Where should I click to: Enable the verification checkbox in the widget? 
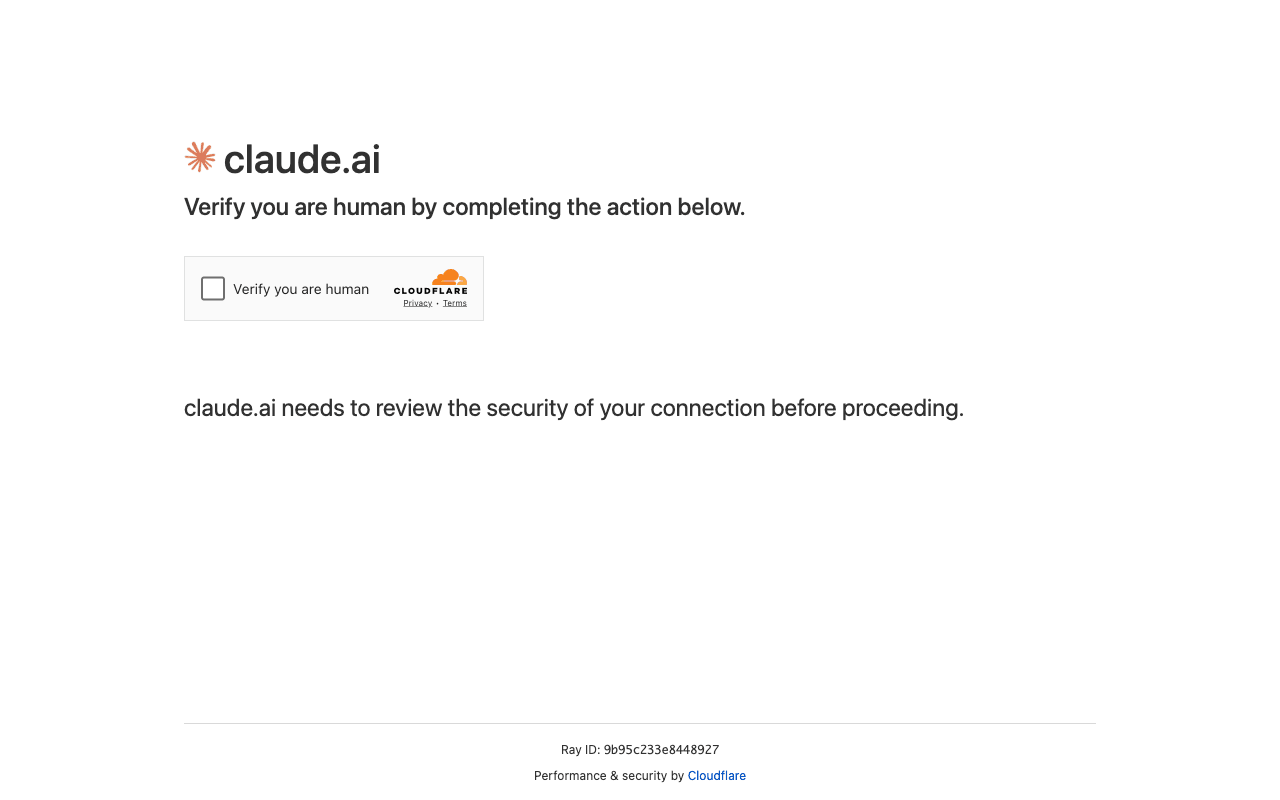click(x=213, y=288)
